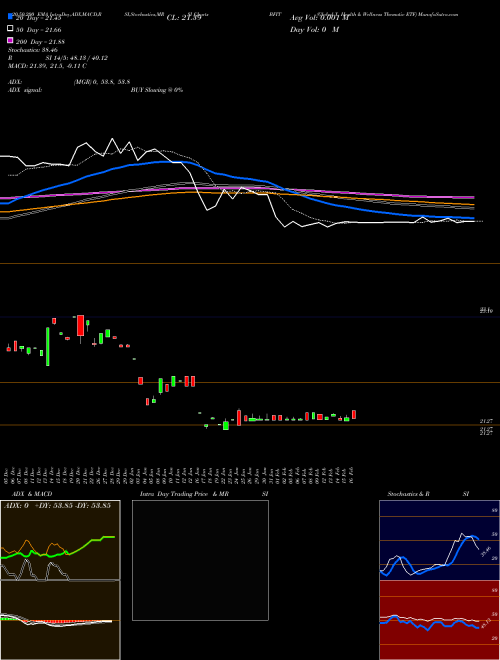Click the 'ADX: 0 +DY: 53.85 -DY: 53.85' header
This screenshot has height=660, width=500.
[x=57, y=505]
